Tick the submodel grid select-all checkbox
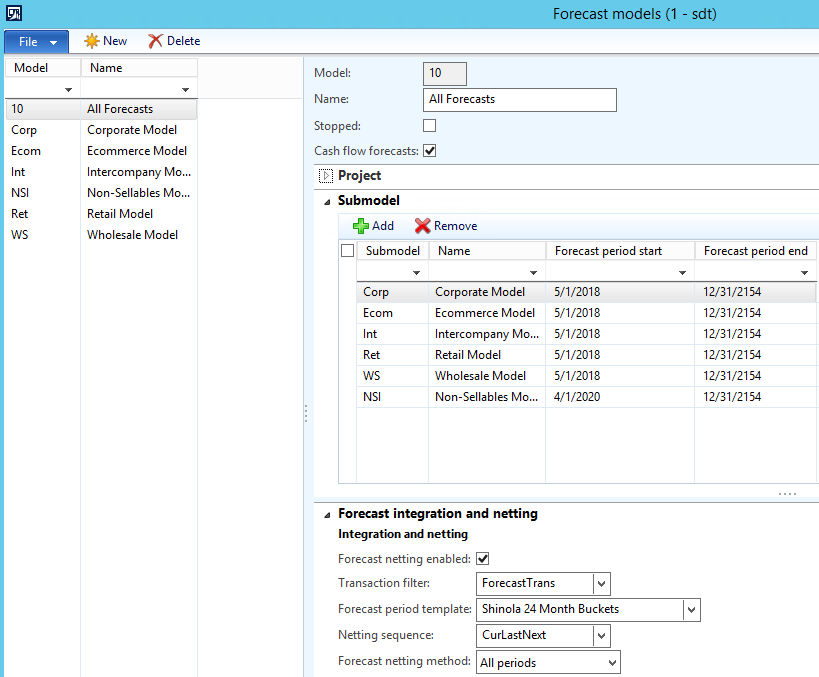Image resolution: width=819 pixels, height=677 pixels. point(347,251)
